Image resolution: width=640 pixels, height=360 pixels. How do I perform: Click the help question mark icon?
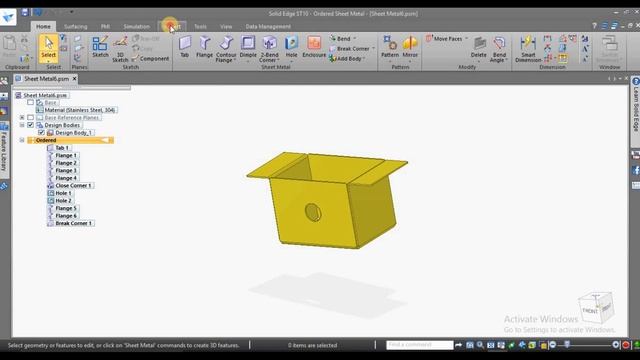[594, 26]
